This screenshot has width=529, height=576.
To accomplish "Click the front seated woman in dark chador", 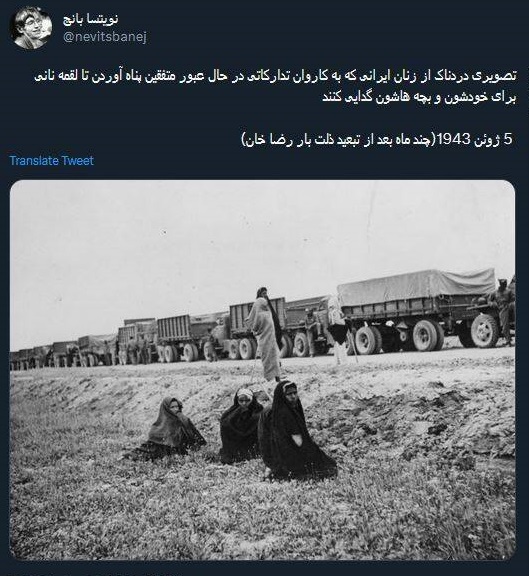I will click(292, 431).
